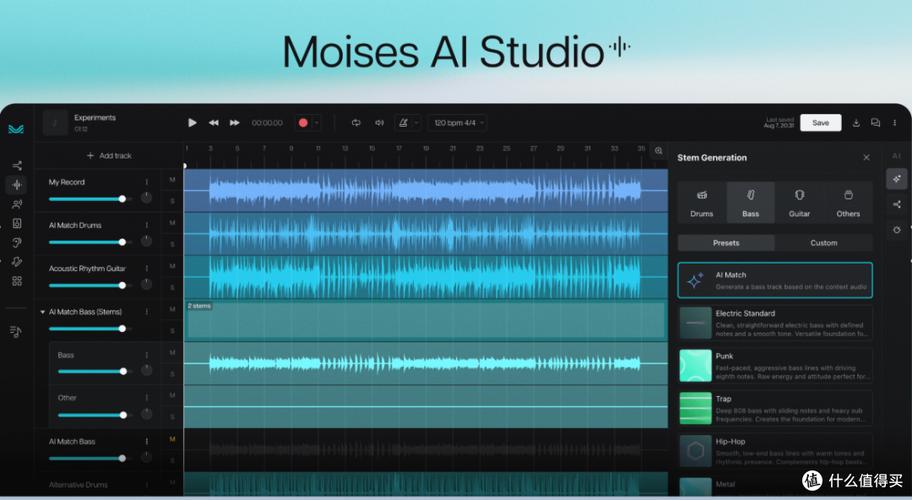Select the Drums stem type
Viewport: 912px width, 500px height.
pyautogui.click(x=701, y=202)
